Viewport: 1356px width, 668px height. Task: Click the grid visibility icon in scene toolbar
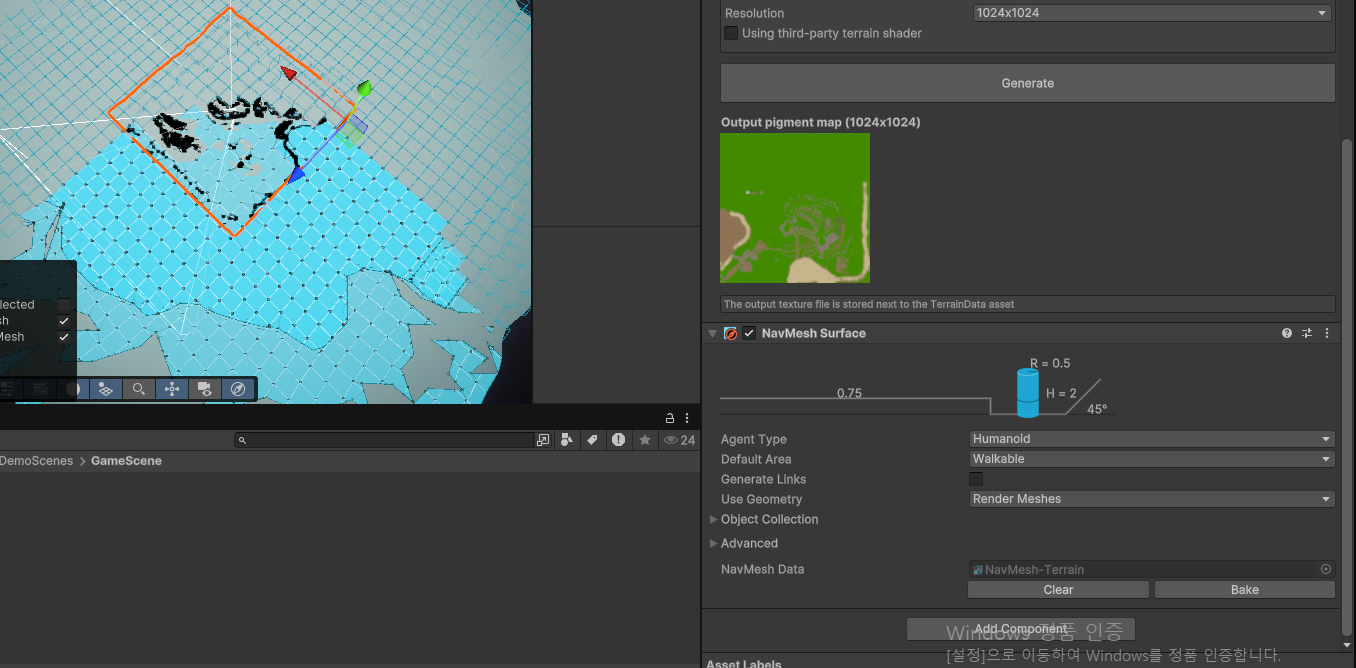40,389
